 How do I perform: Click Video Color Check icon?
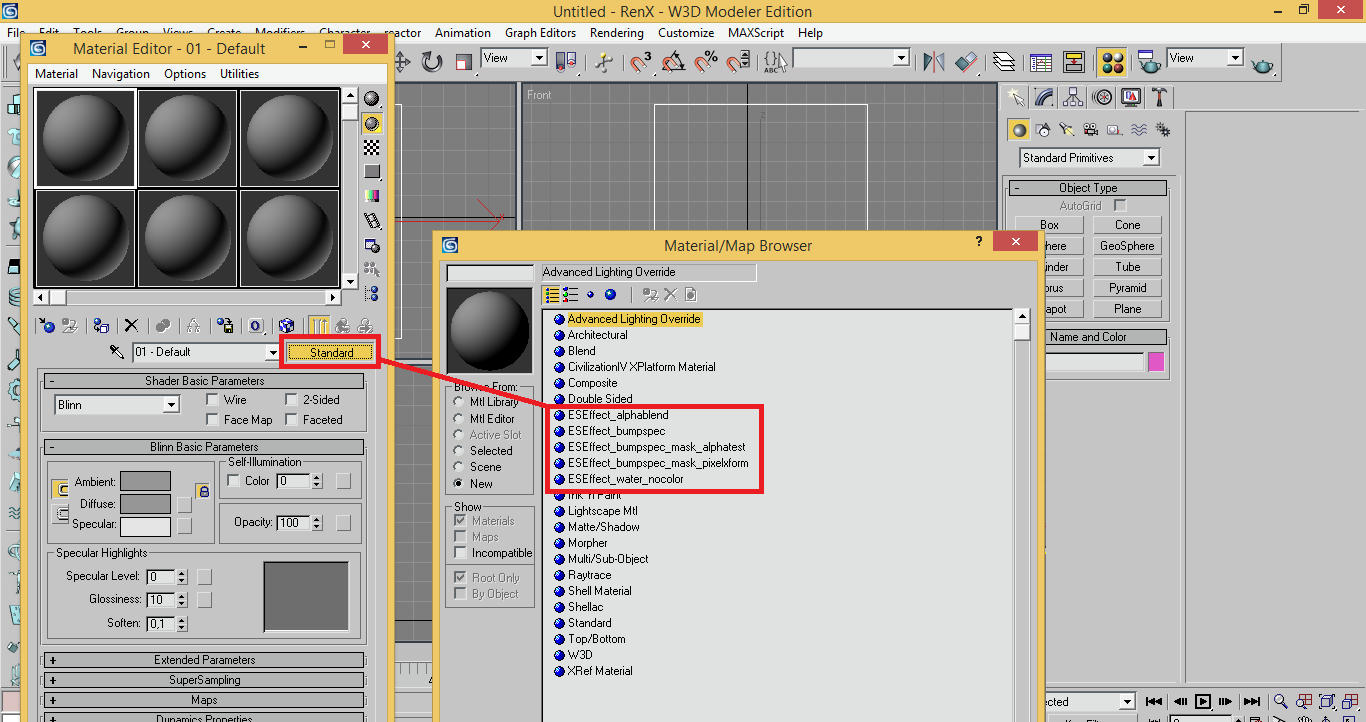372,196
